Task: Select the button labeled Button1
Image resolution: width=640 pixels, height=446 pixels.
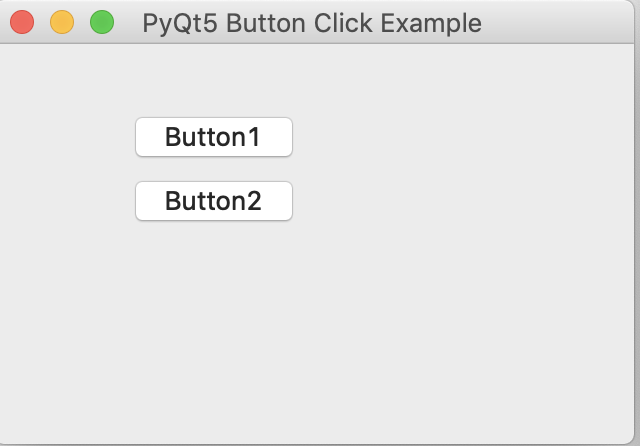Action: tap(213, 137)
